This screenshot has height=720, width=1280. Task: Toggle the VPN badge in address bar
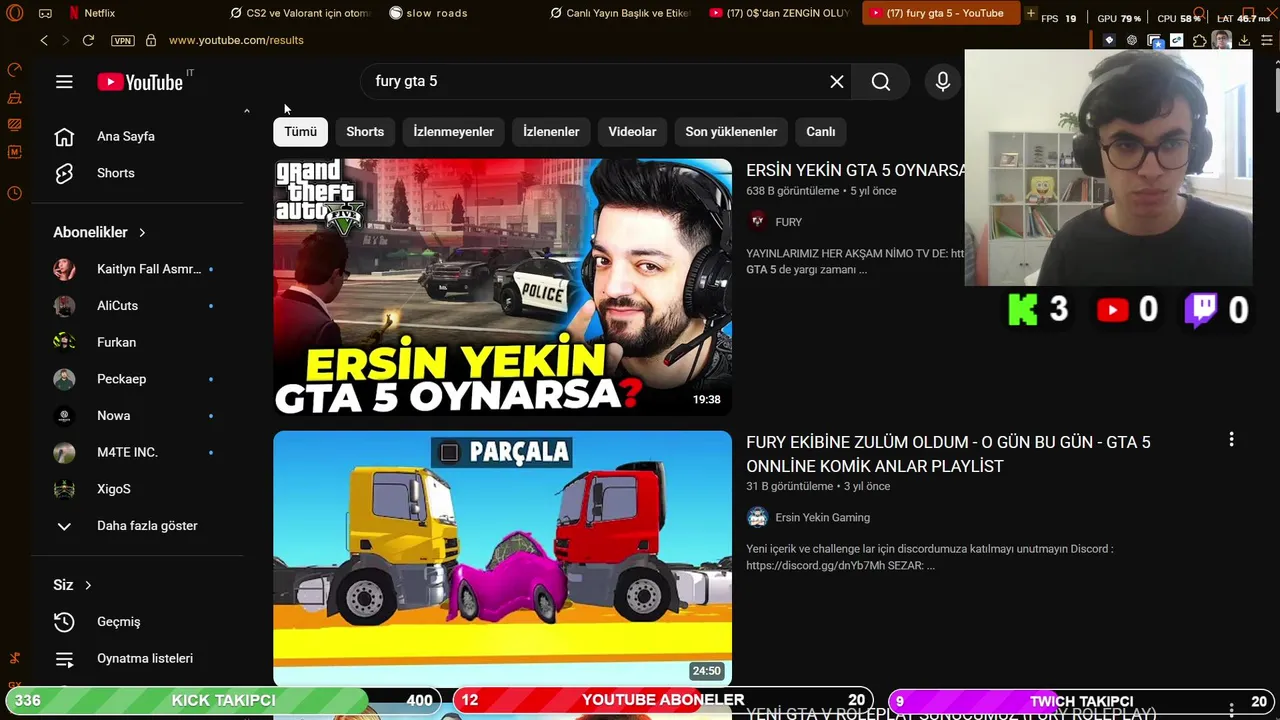[122, 40]
